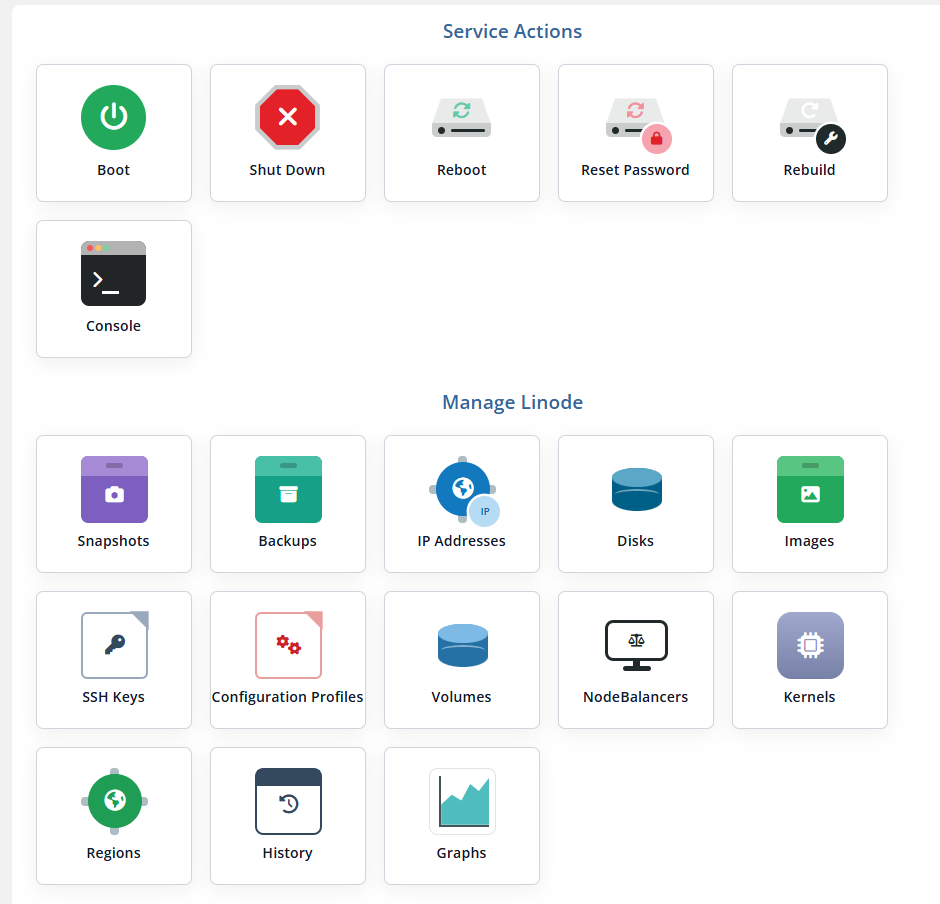The width and height of the screenshot is (940, 904).
Task: Click the Reboot label text
Action: [462, 170]
